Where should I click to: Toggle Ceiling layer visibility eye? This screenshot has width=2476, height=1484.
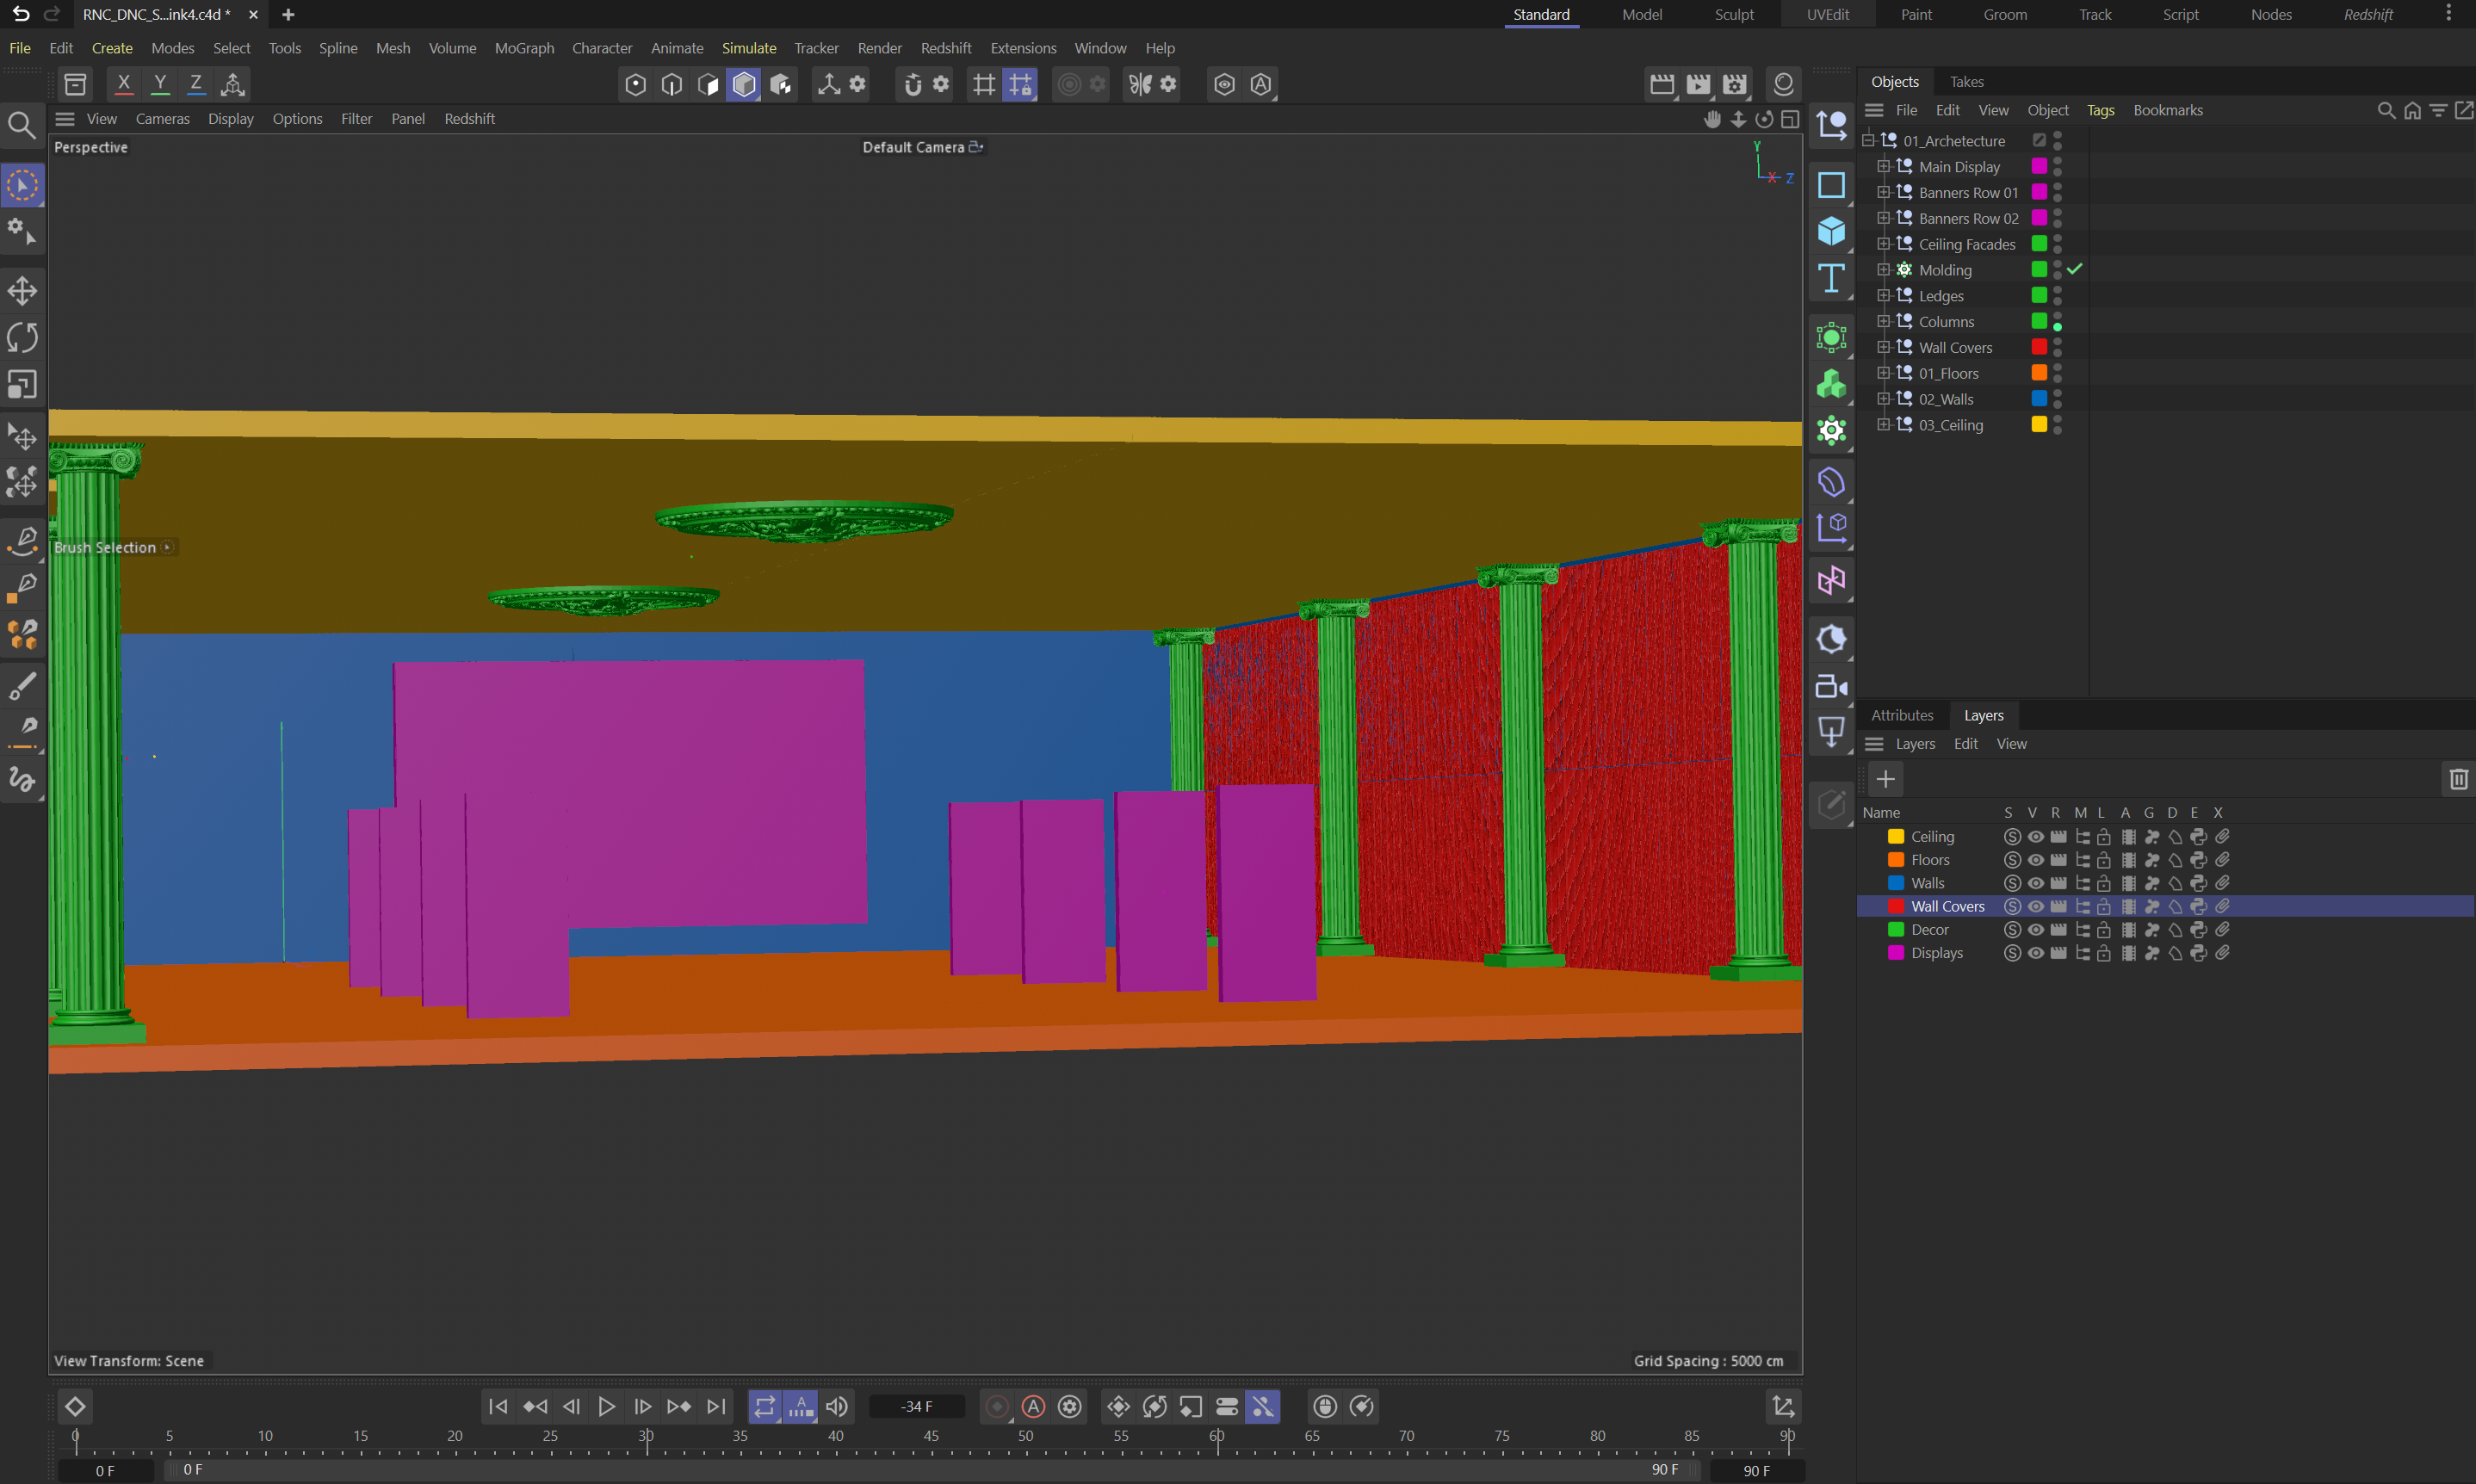point(2035,837)
